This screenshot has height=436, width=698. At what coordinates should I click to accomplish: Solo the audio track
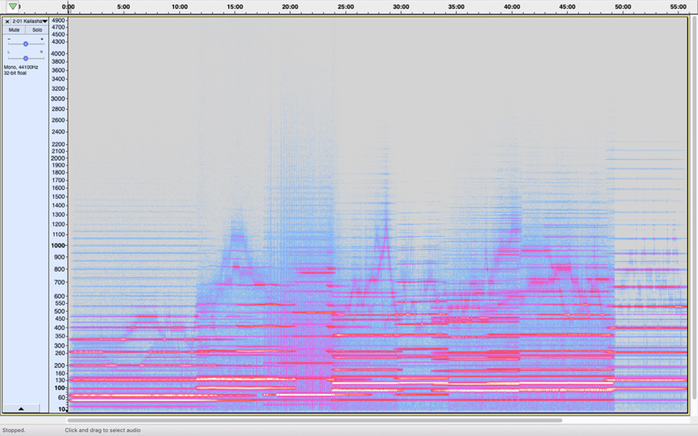pos(37,30)
